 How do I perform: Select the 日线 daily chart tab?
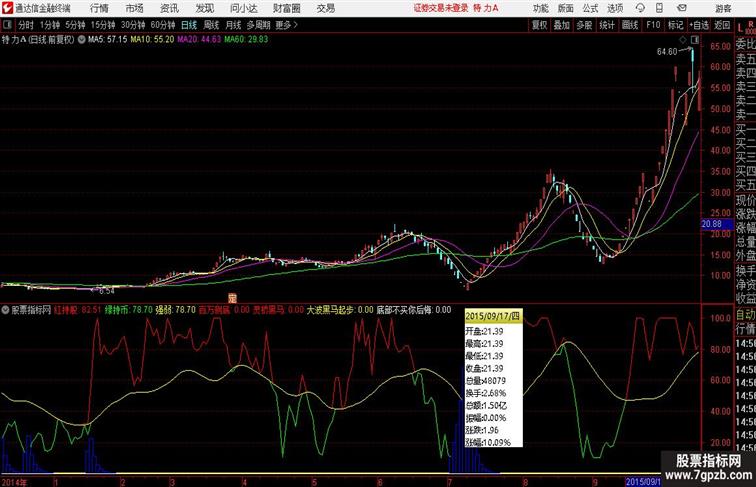pos(189,25)
